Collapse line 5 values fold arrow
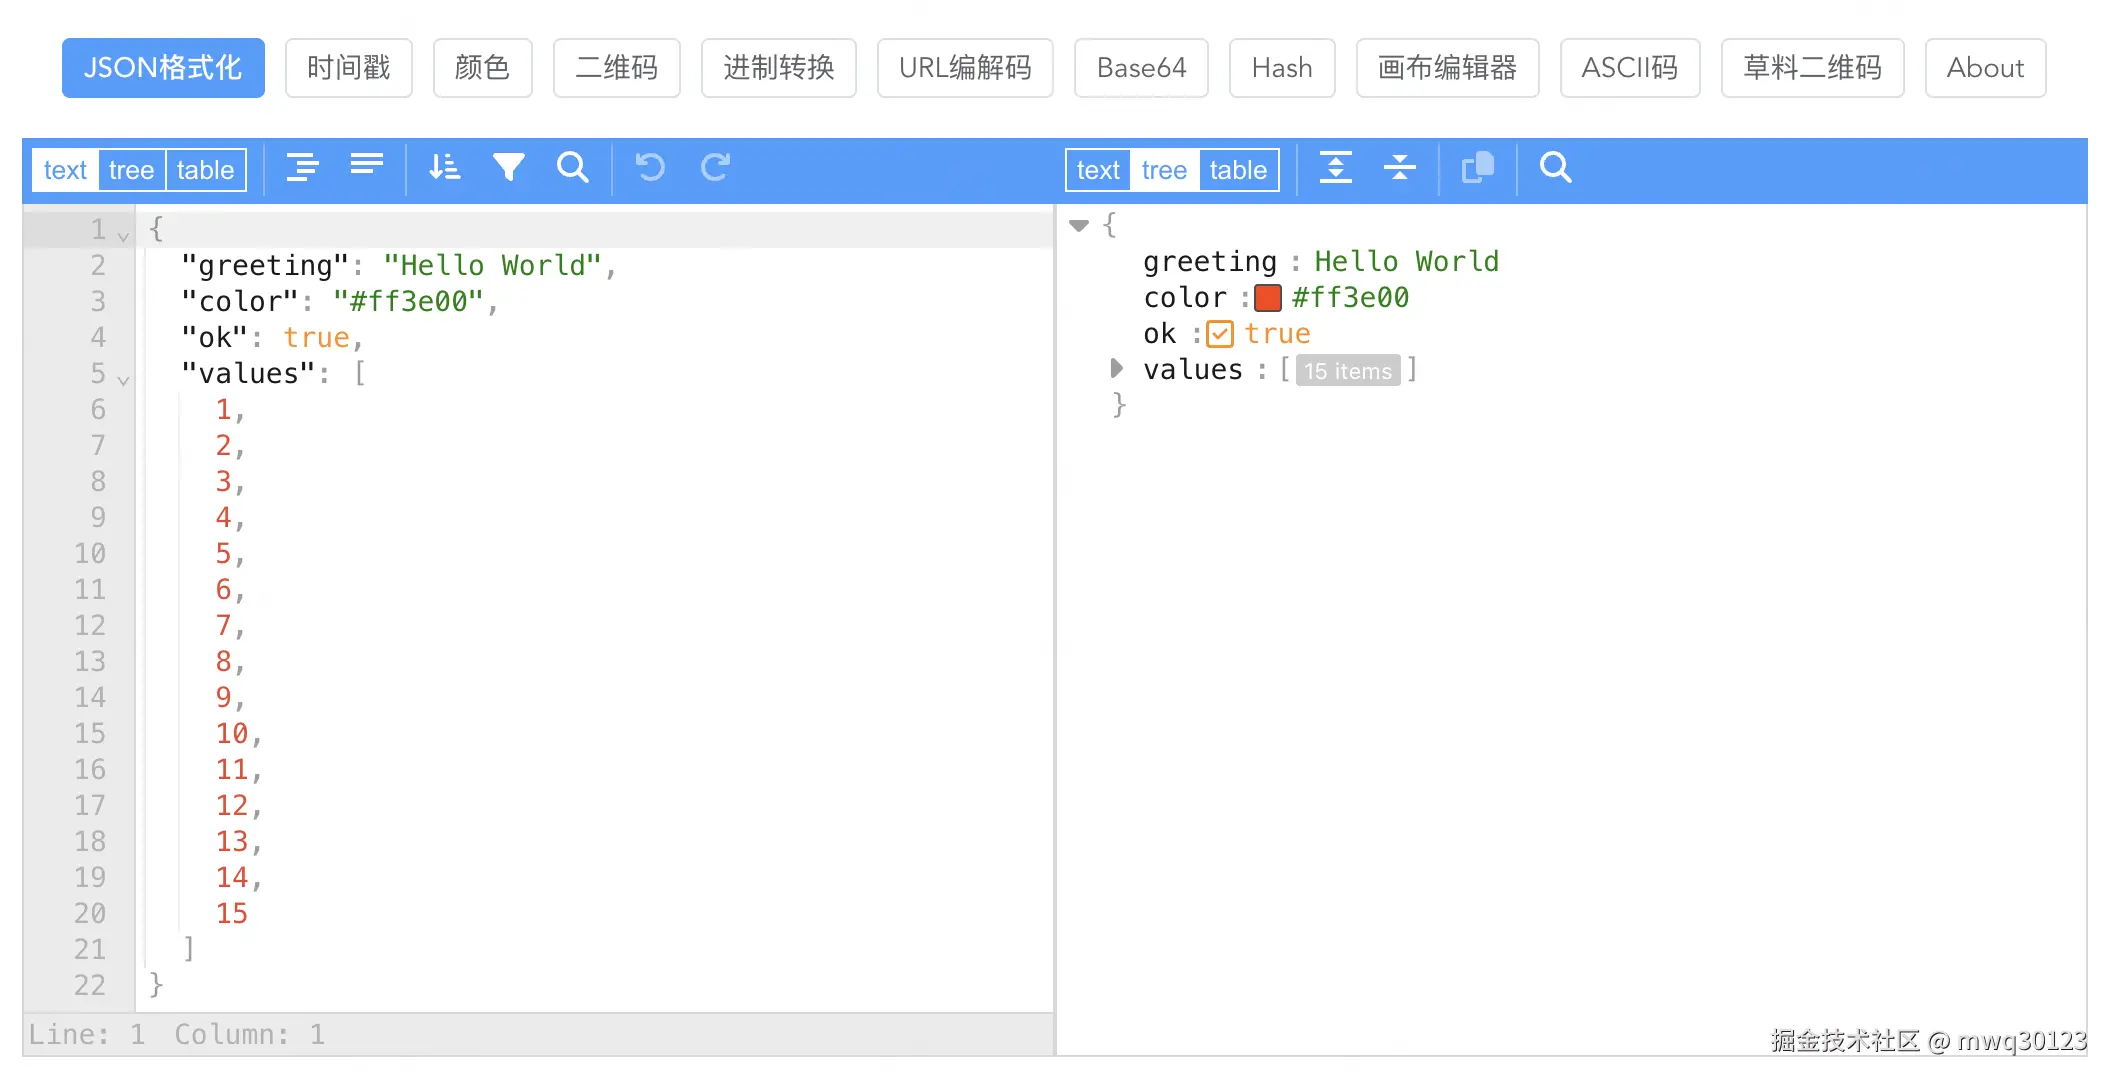The width and height of the screenshot is (2116, 1084). click(x=122, y=380)
